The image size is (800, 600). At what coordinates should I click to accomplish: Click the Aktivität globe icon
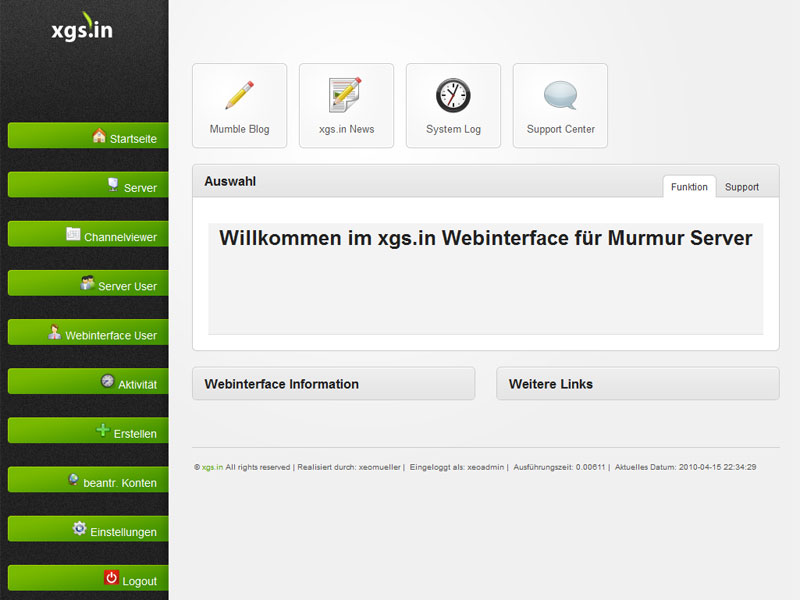[x=110, y=382]
